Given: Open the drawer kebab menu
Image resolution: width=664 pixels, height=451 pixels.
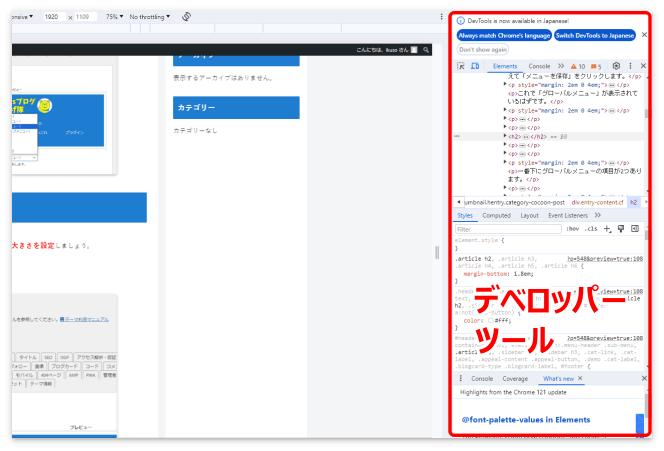Looking at the screenshot, I should coord(460,378).
